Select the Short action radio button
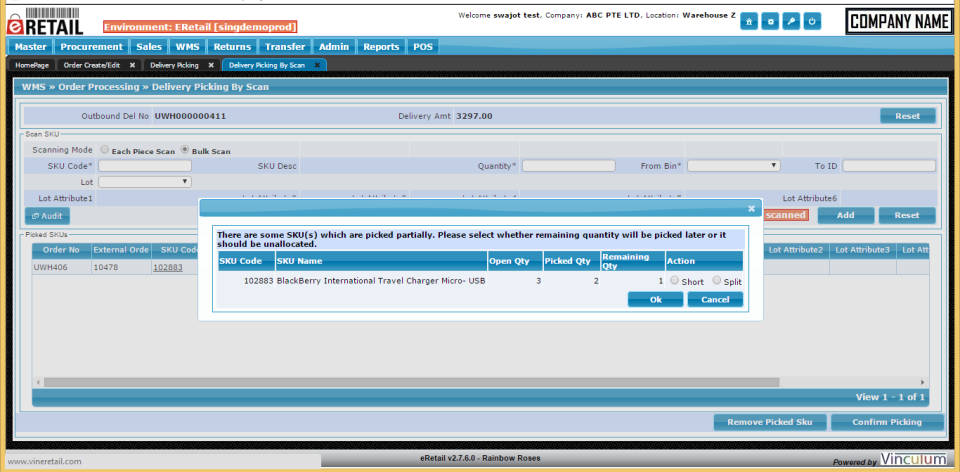960x472 pixels. pyautogui.click(x=674, y=281)
